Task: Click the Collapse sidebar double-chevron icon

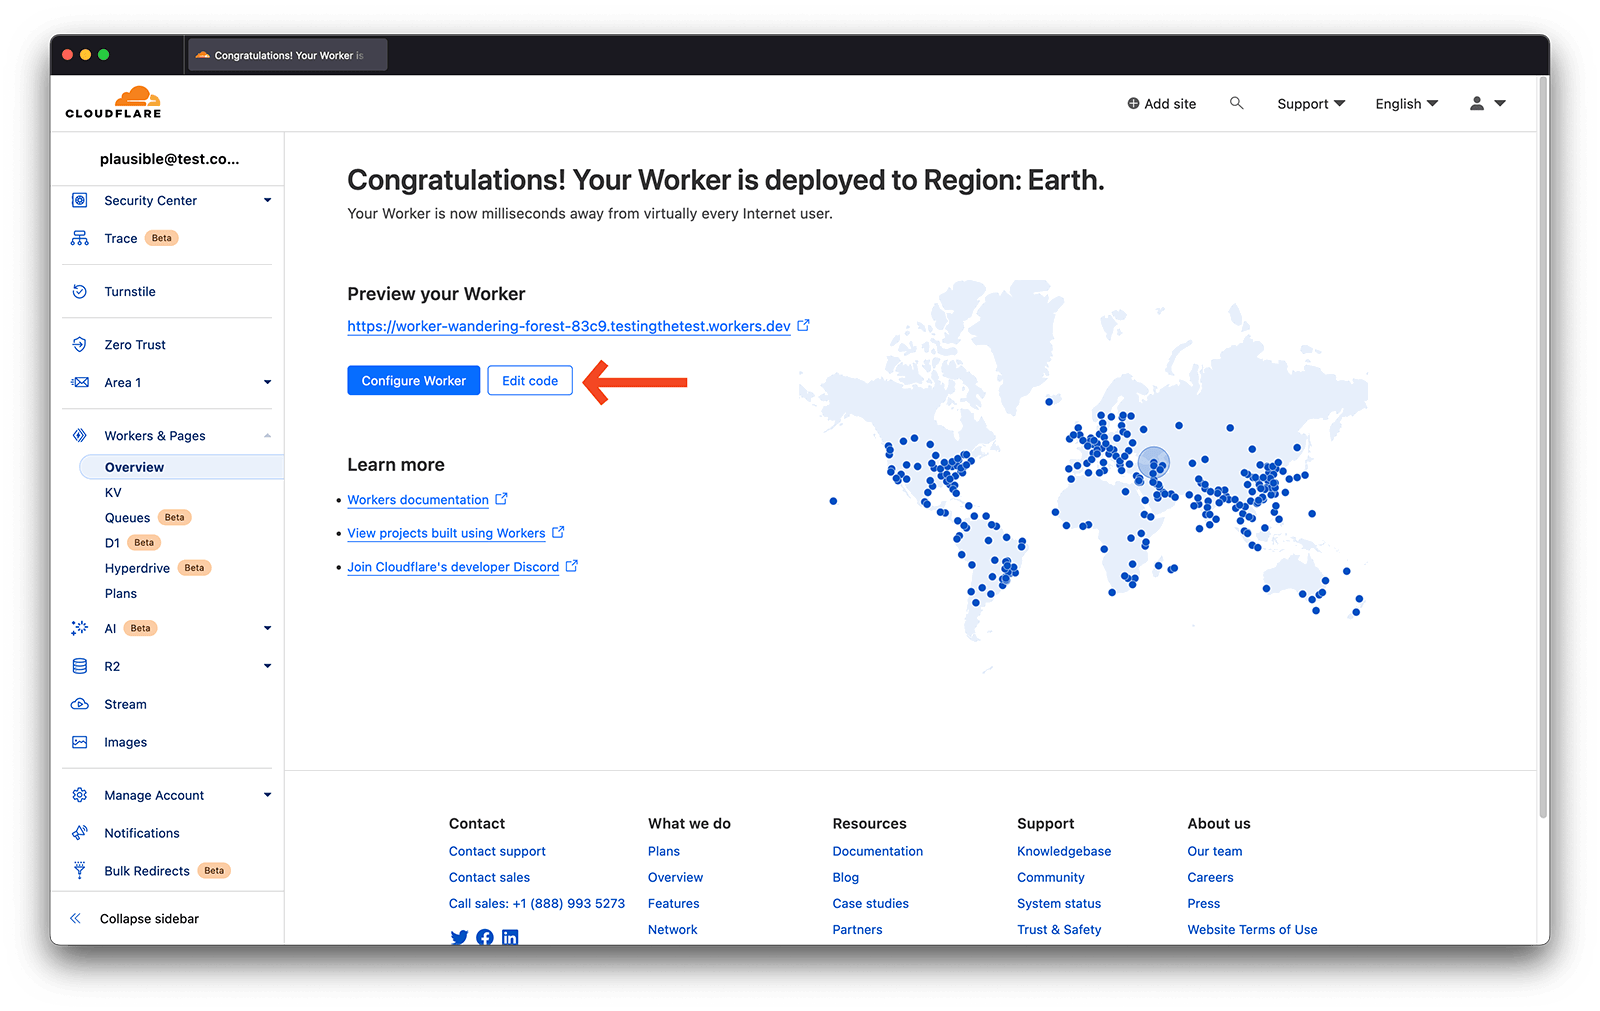Action: pyautogui.click(x=75, y=918)
